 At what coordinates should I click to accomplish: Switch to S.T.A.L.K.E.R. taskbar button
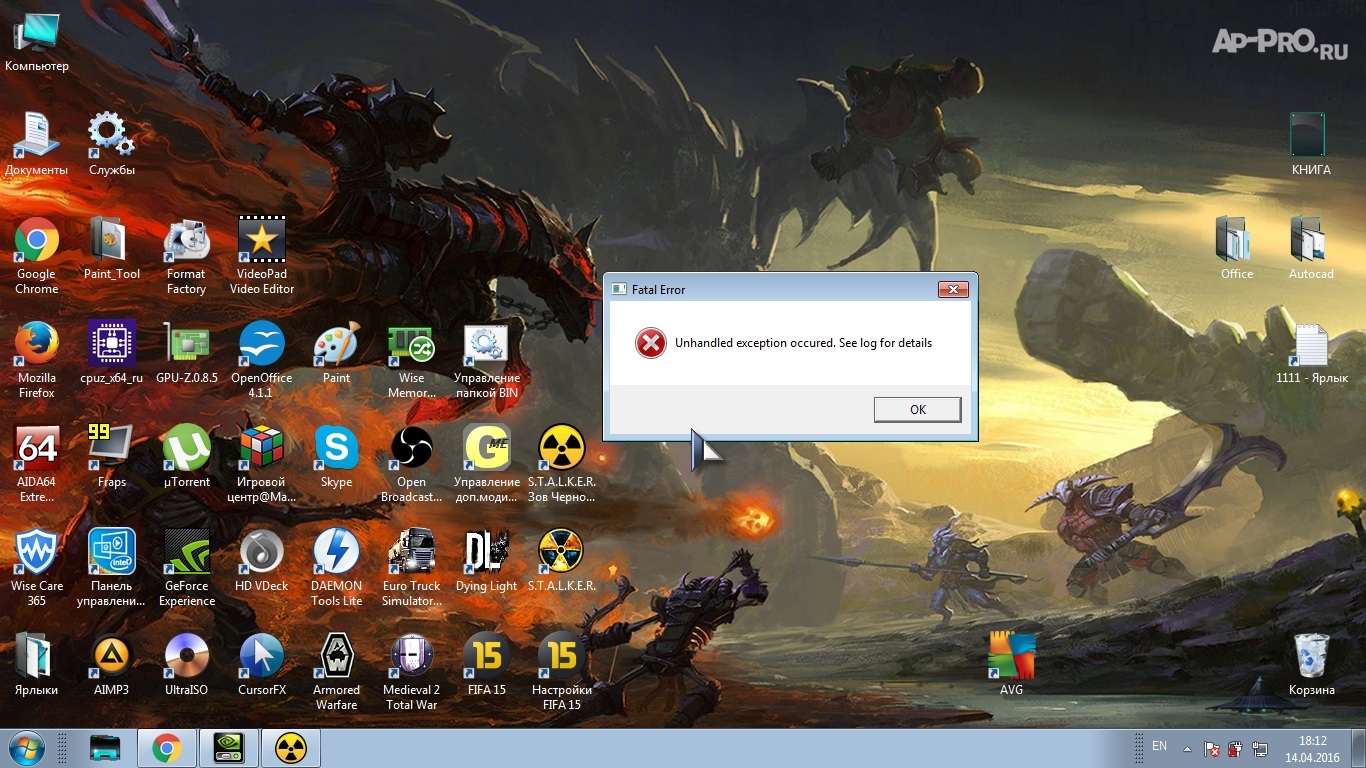coord(290,748)
